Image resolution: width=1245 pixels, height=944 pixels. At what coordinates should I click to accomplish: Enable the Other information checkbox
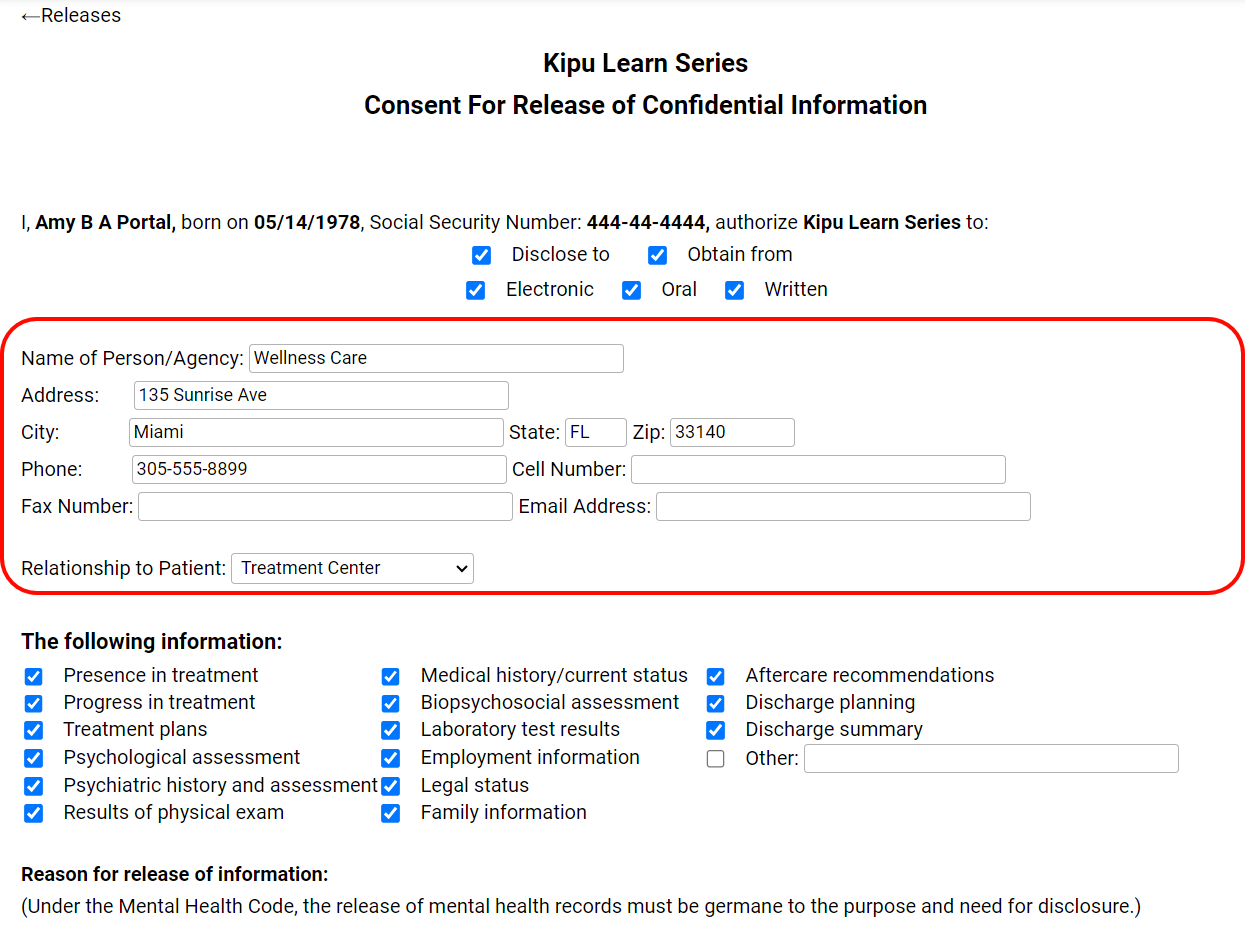point(715,759)
